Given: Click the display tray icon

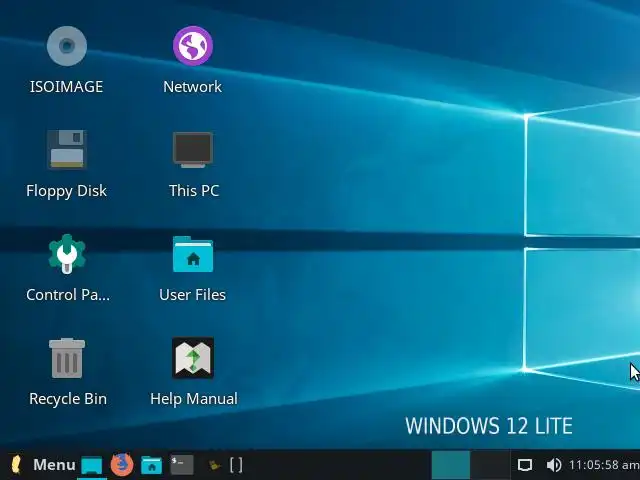Looking at the screenshot, I should click(525, 465).
